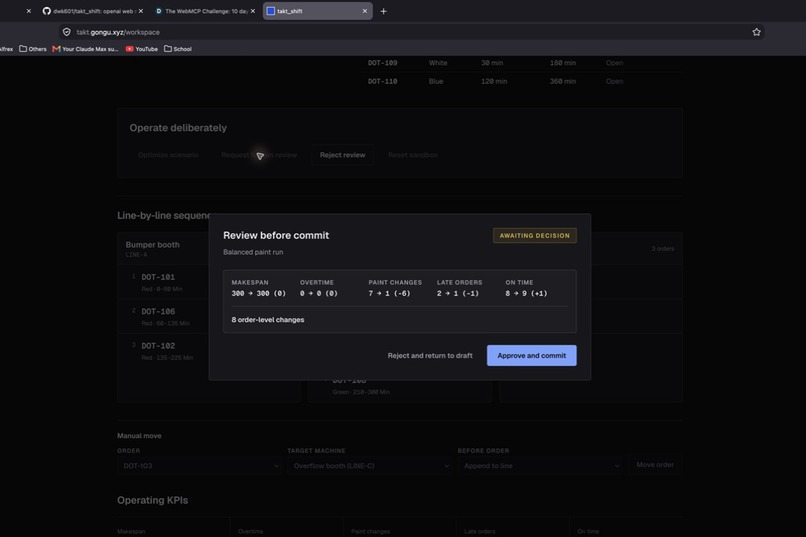The width and height of the screenshot is (806, 537).
Task: Click the Move order button
Action: (655, 465)
